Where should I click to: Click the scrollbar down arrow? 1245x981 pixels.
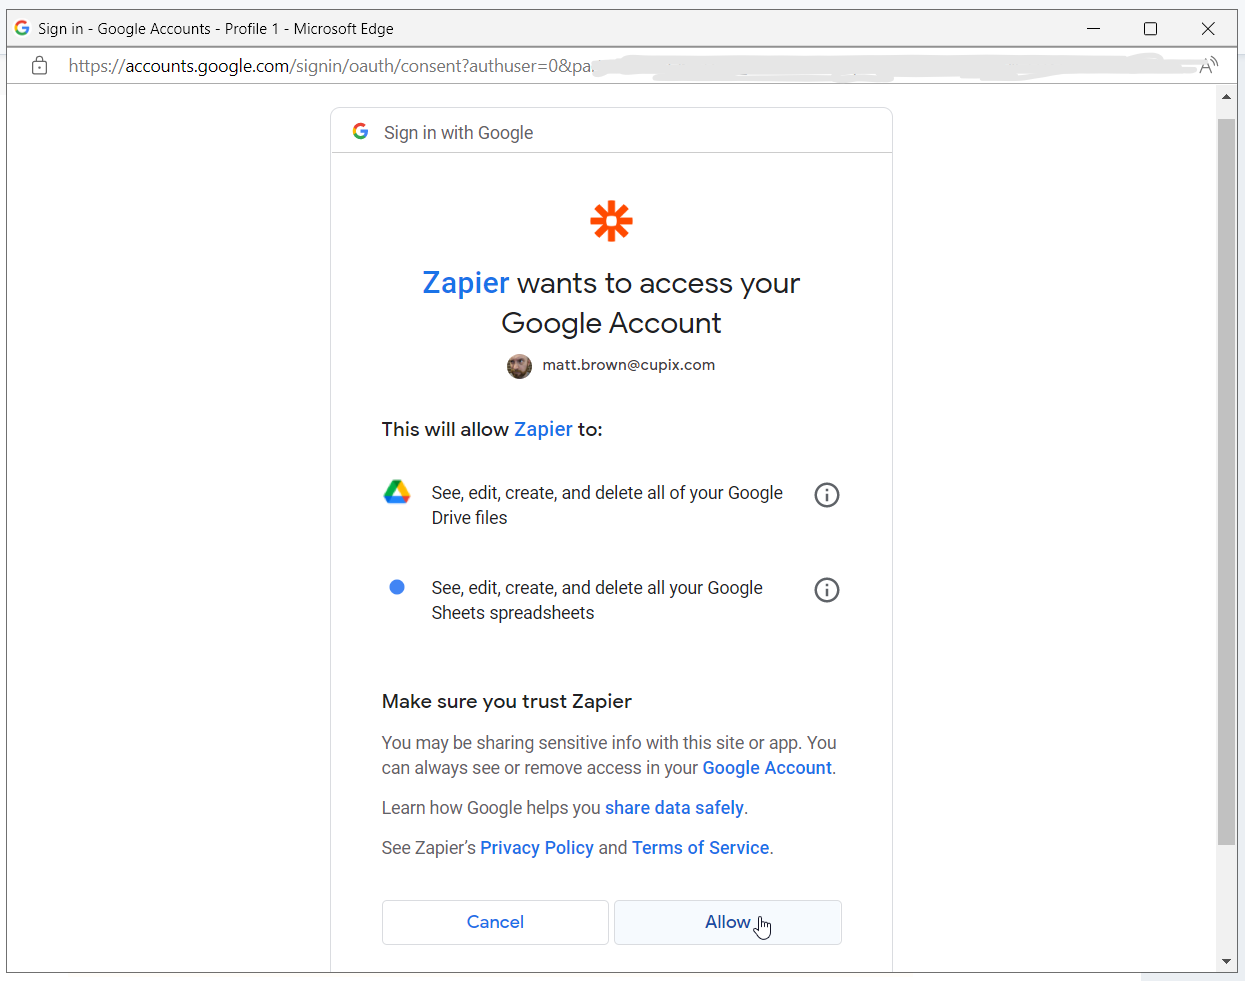coord(1226,962)
